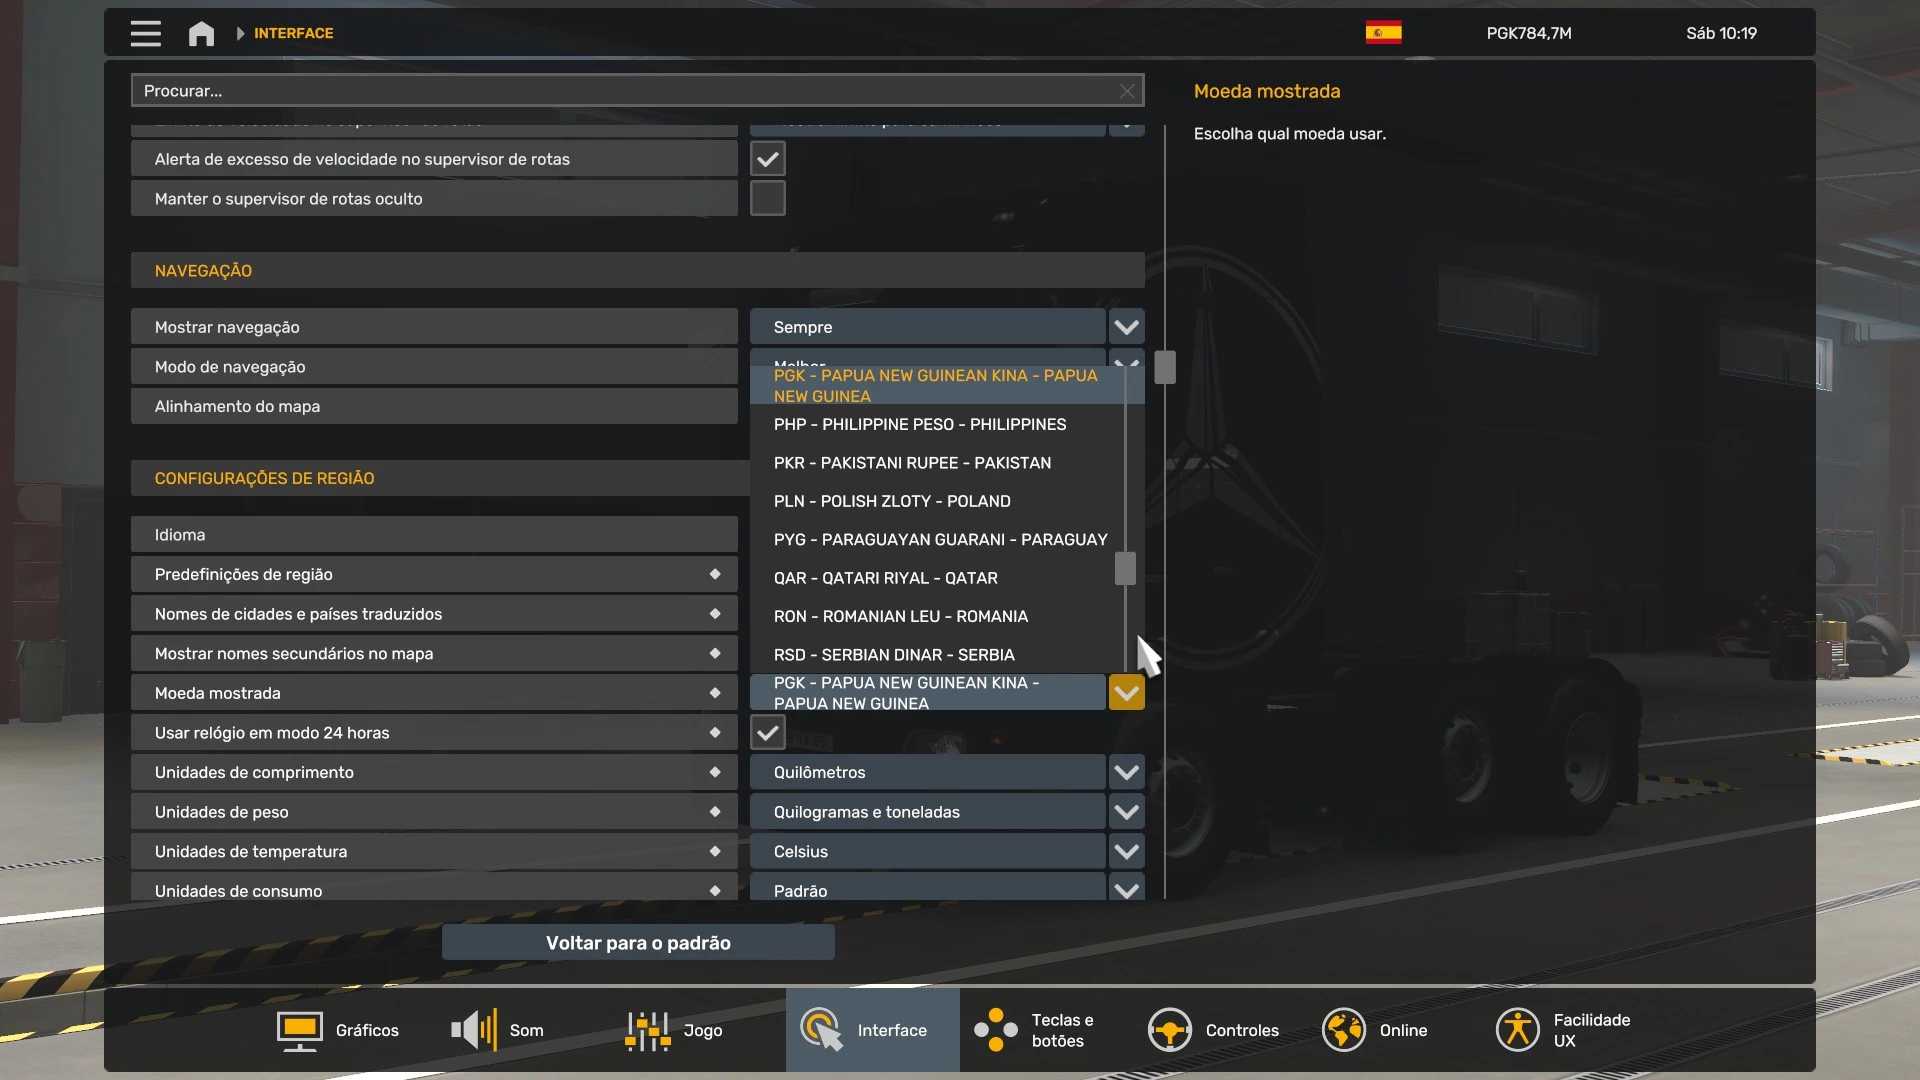
Task: Click the Spanish flag language icon
Action: click(x=1383, y=33)
